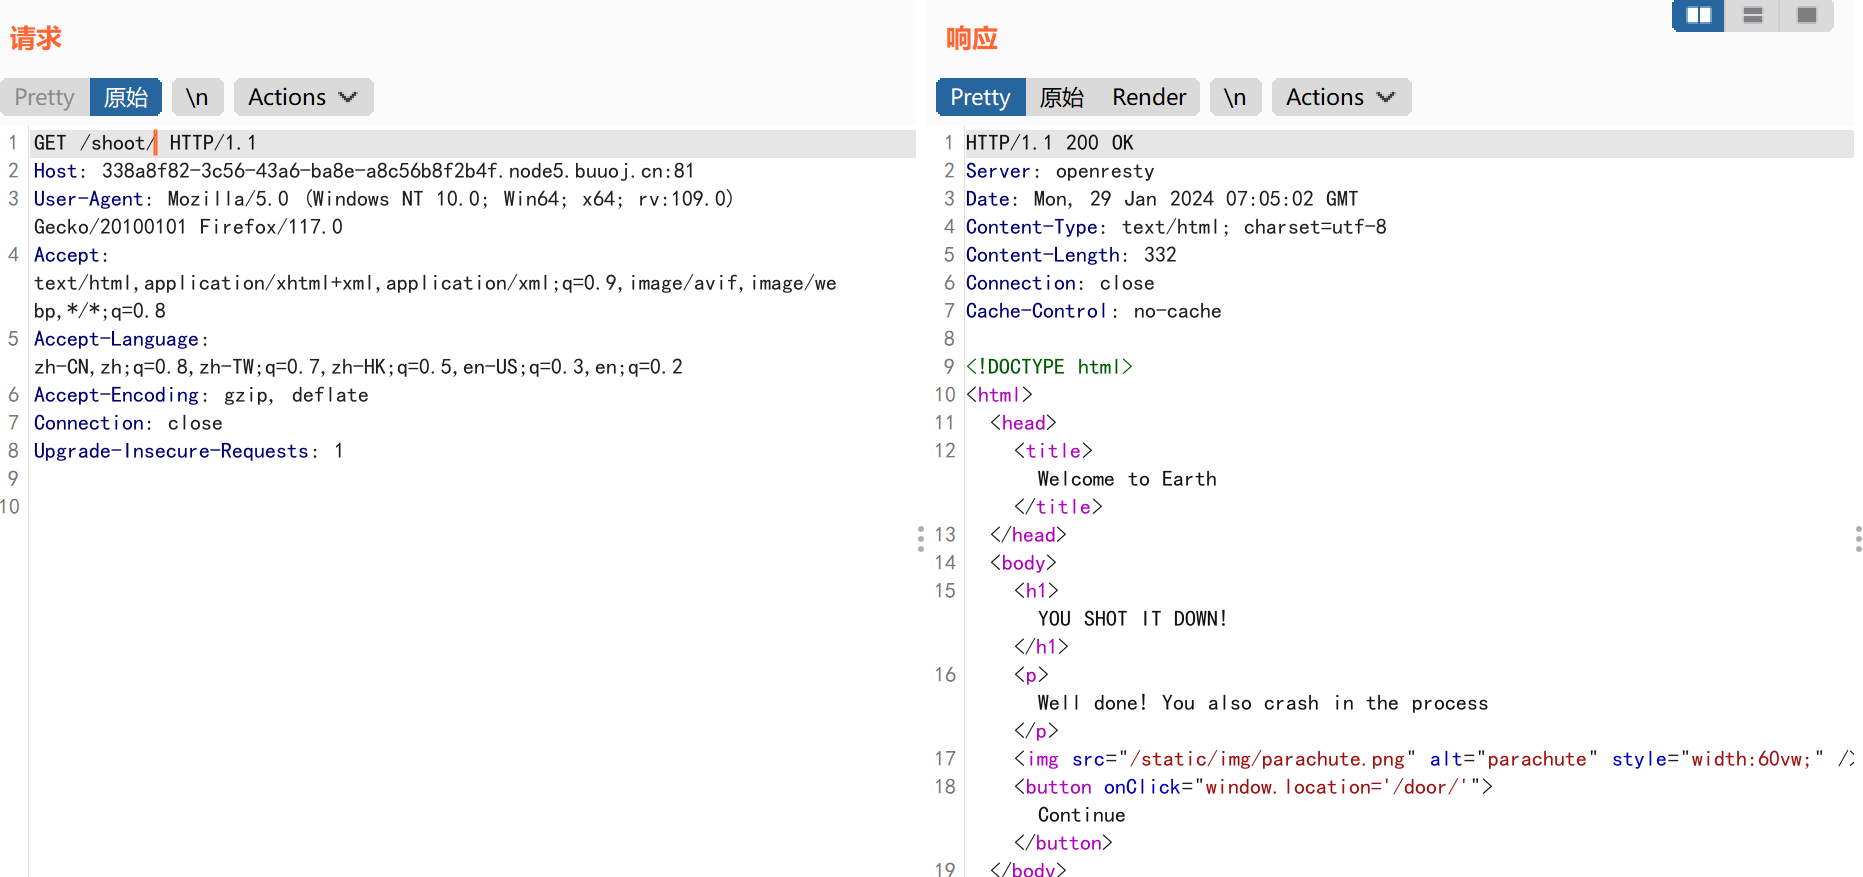Image resolution: width=1863 pixels, height=877 pixels.
Task: Click 'YOU SHOT IT DOWN!' heading text
Action: tap(1132, 619)
